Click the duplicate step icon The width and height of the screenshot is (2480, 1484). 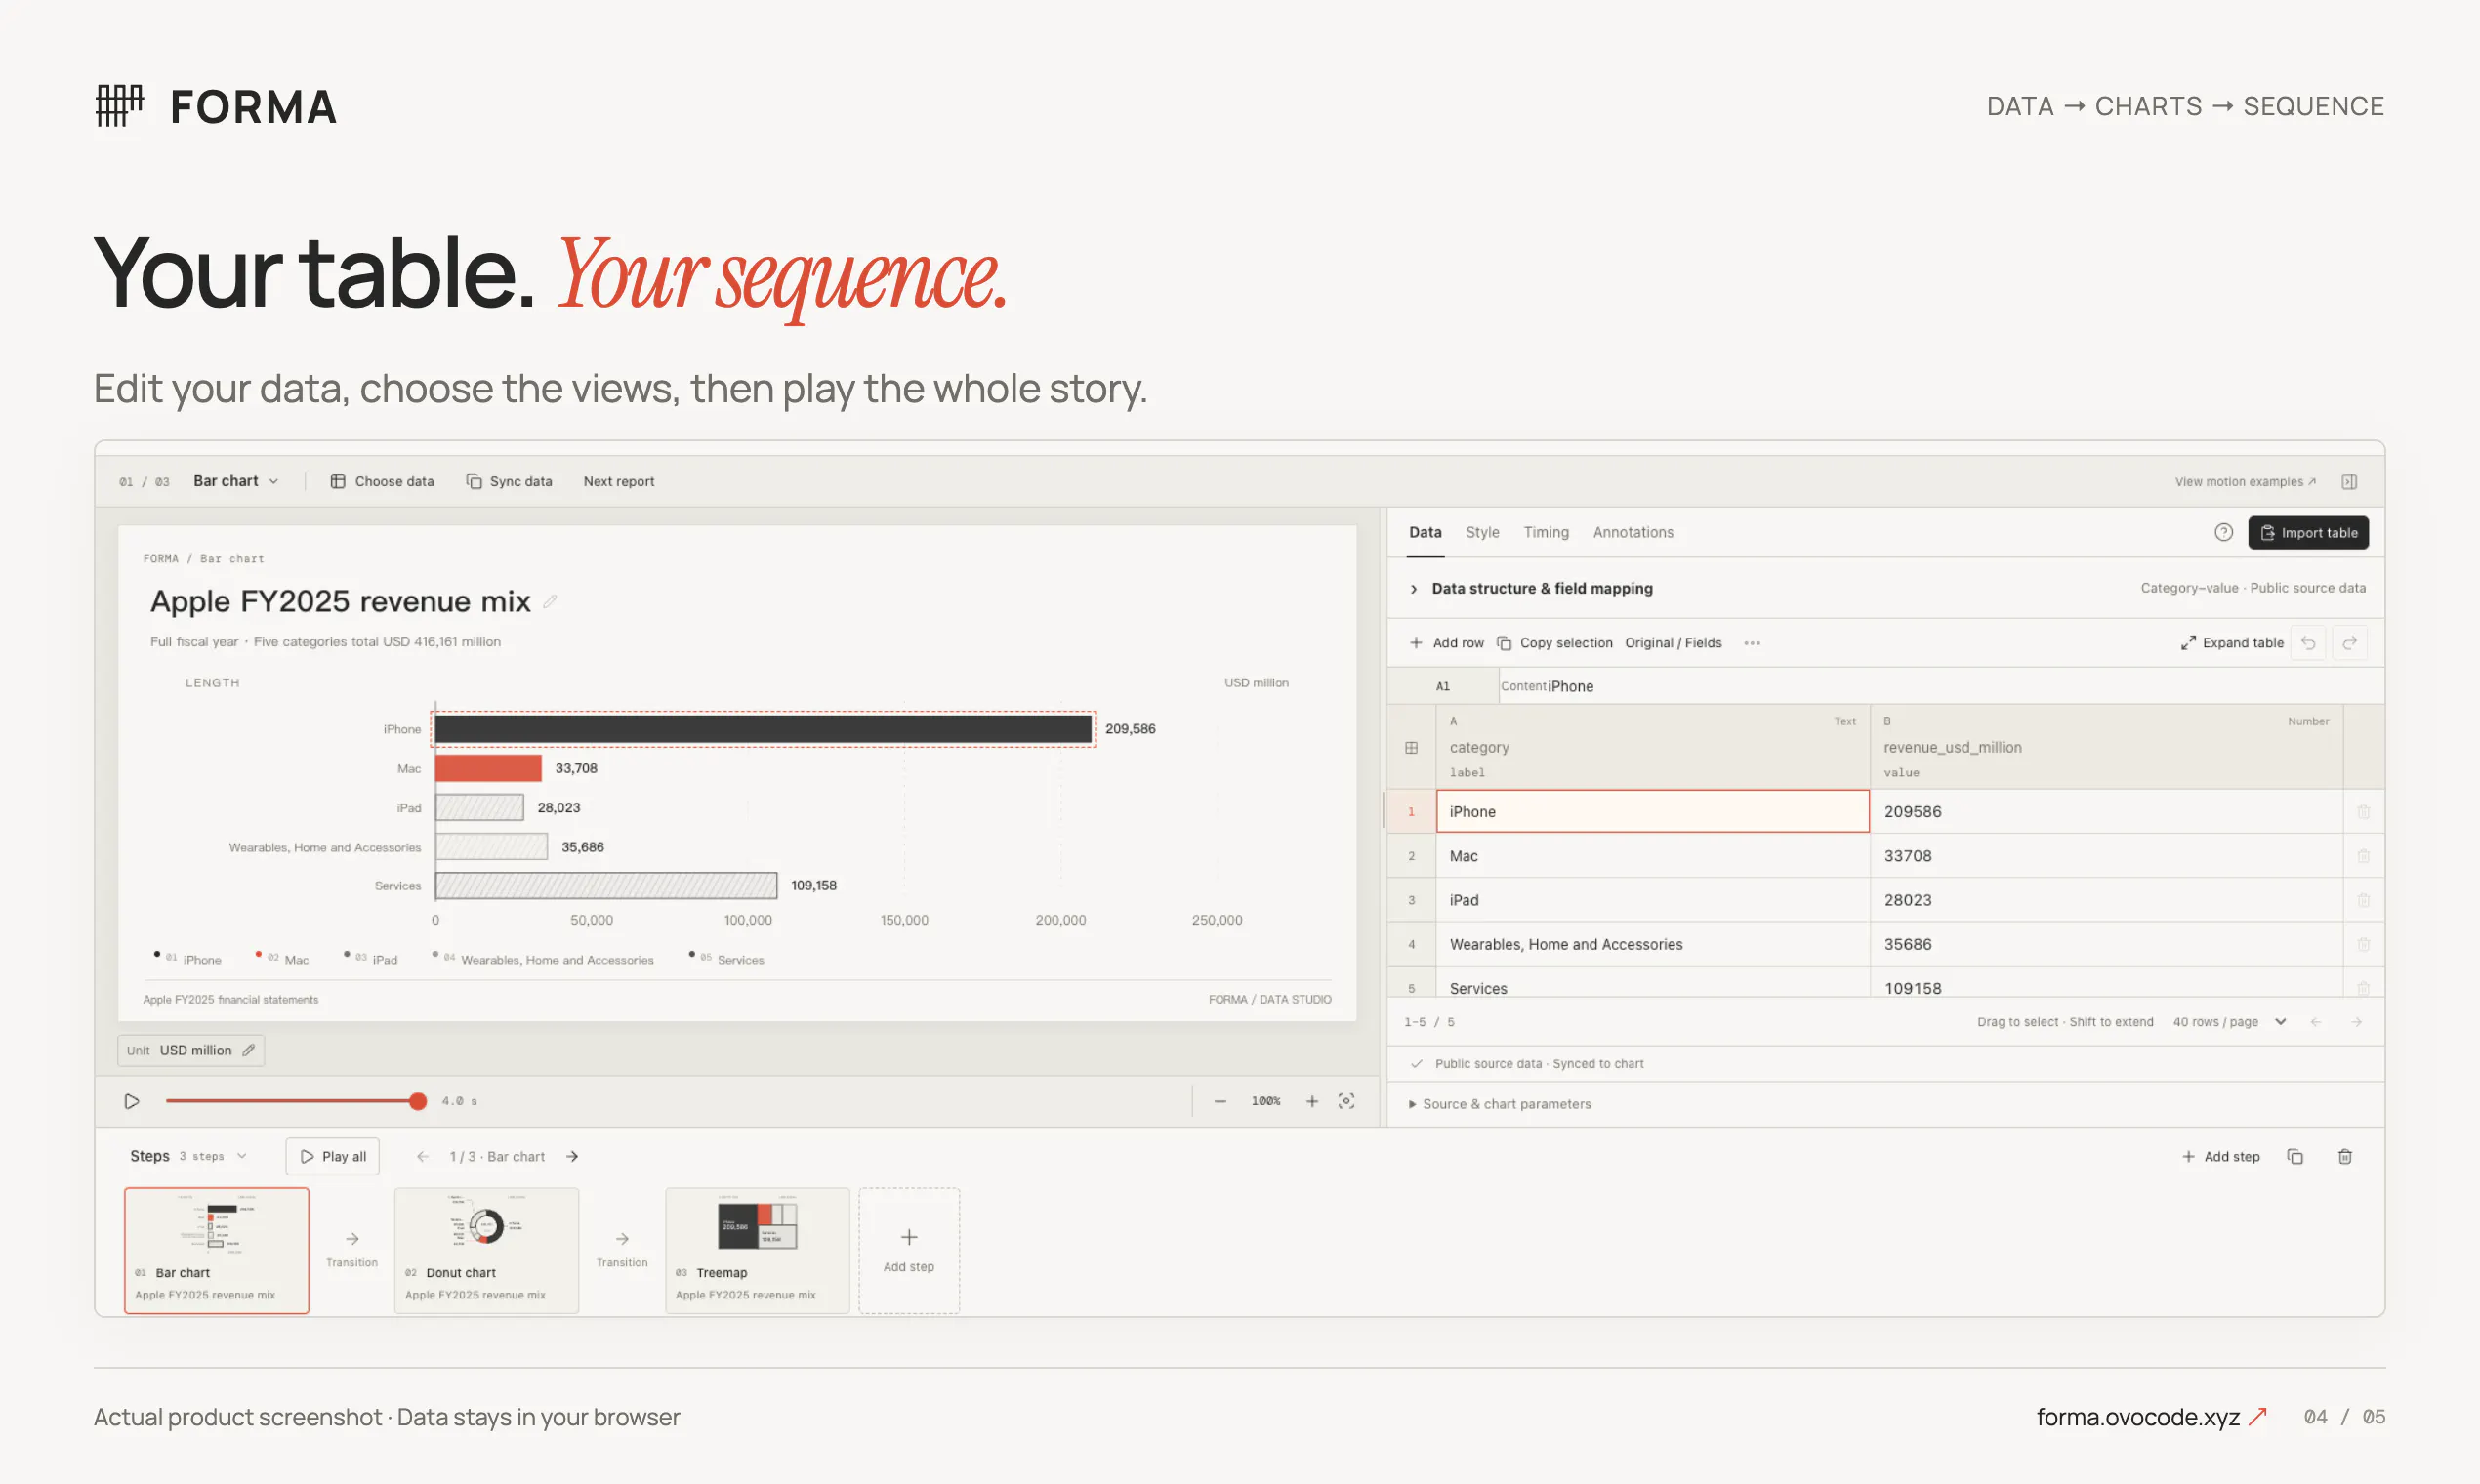click(2295, 1156)
